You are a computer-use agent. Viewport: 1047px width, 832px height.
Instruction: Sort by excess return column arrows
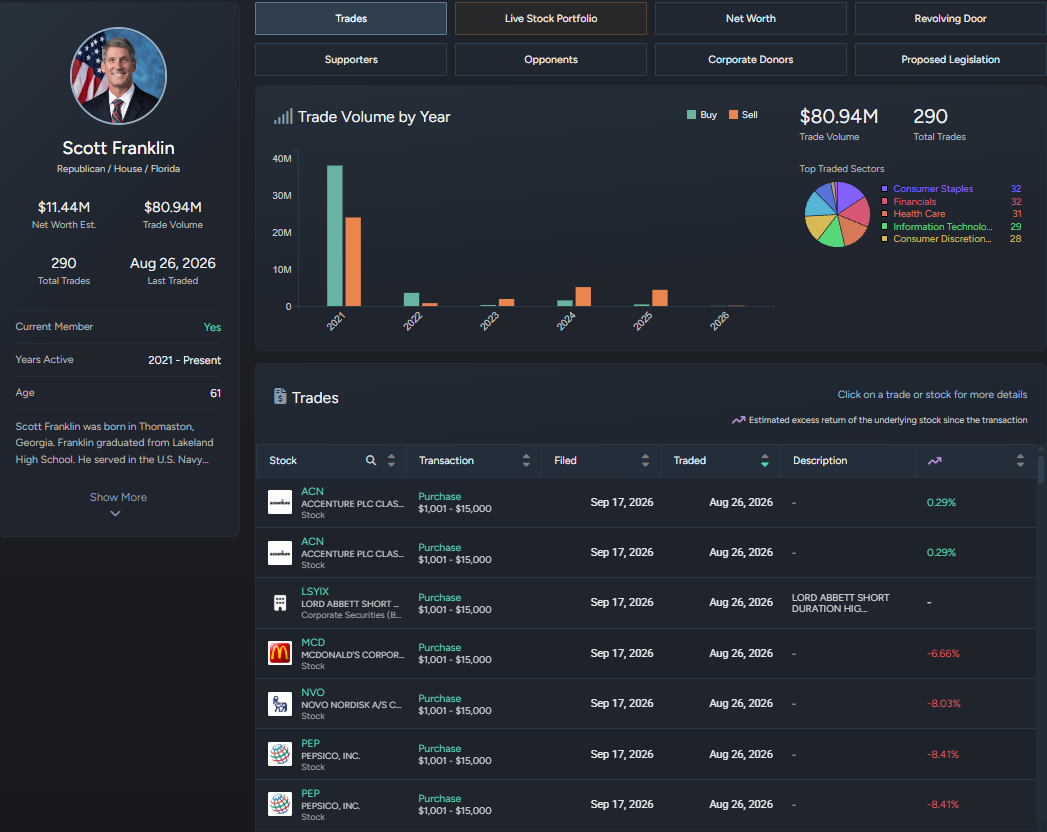[x=1020, y=460]
